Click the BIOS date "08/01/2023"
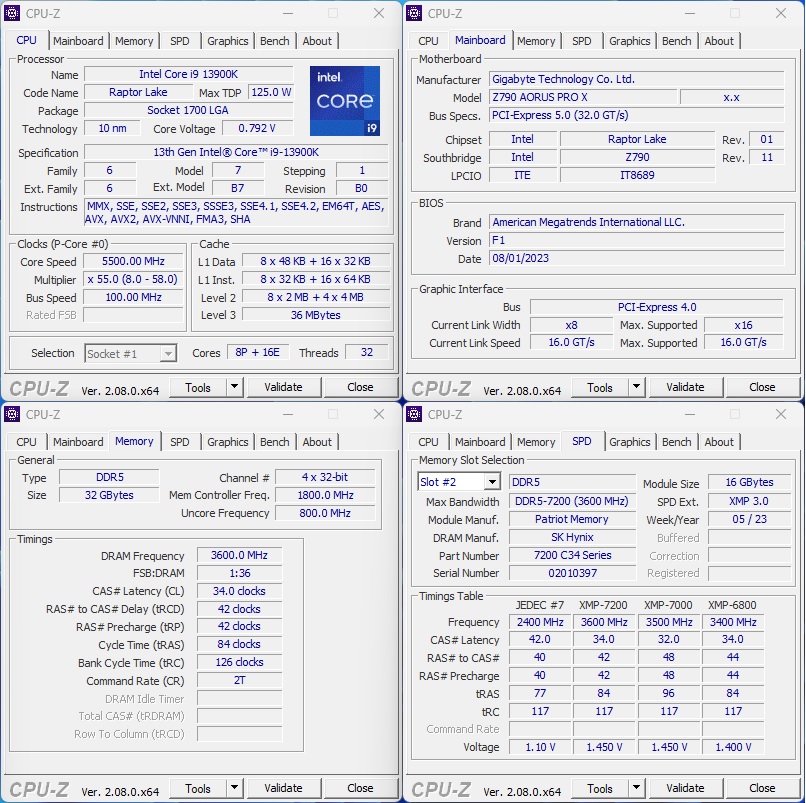The height and width of the screenshot is (803, 806). coord(636,258)
